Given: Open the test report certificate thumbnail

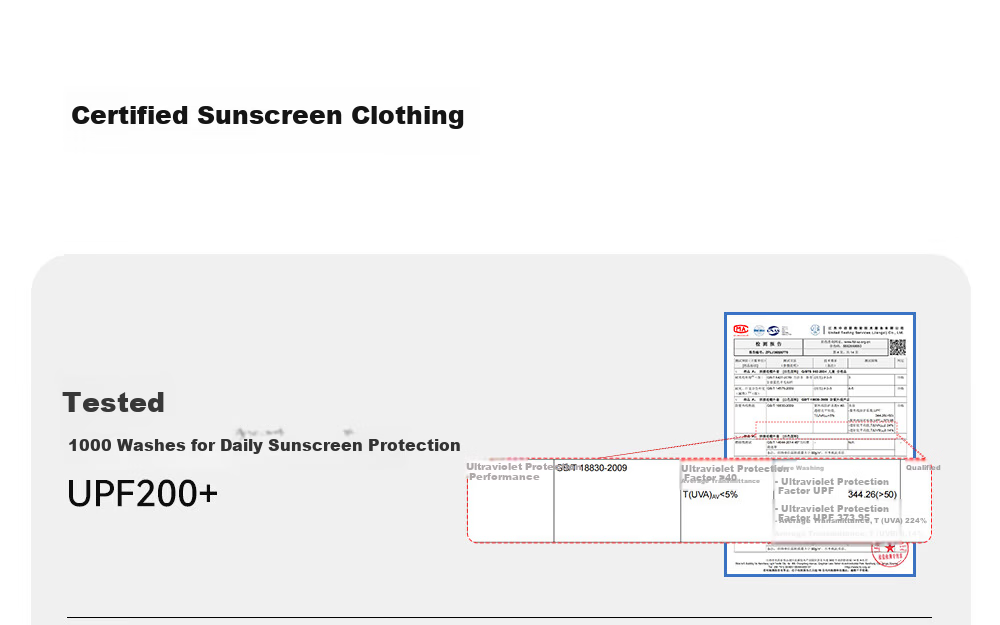Looking at the screenshot, I should (820, 444).
